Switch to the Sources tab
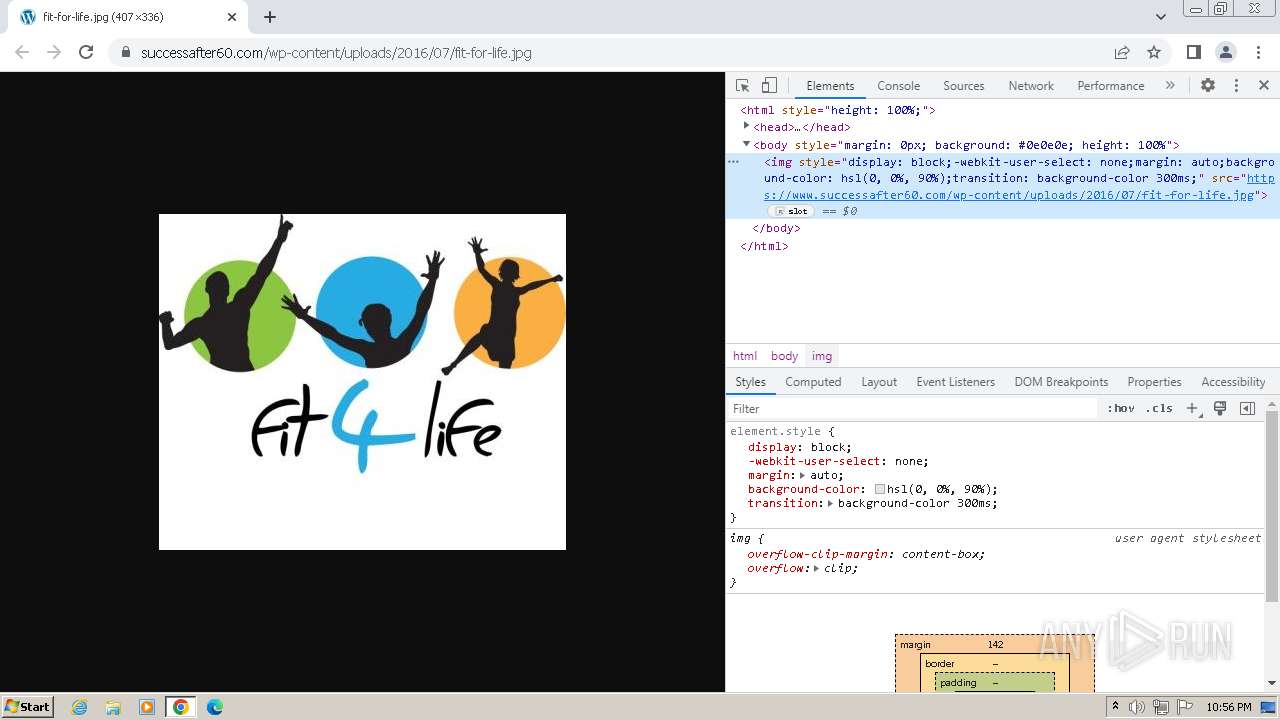The width and height of the screenshot is (1280, 720). point(963,86)
